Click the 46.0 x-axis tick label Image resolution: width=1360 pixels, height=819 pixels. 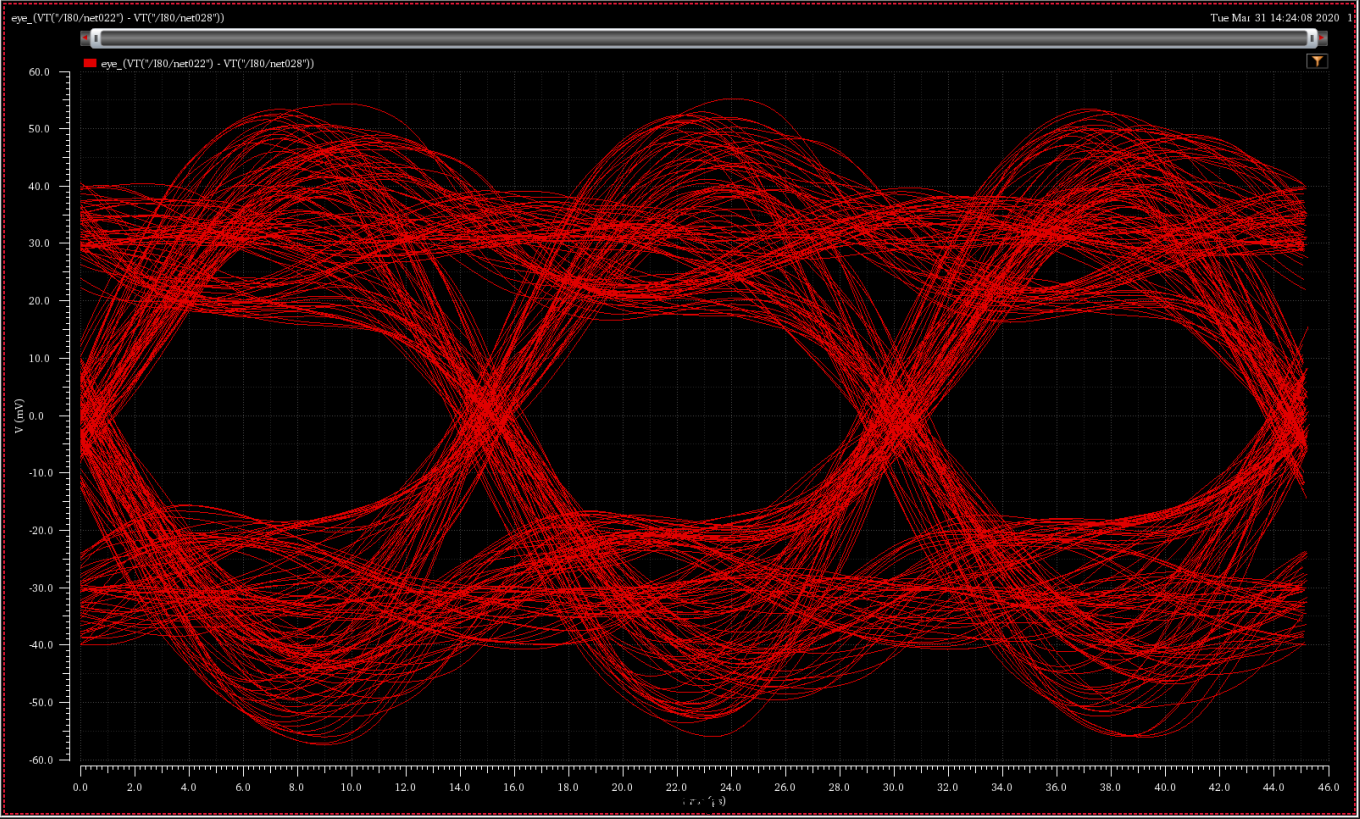pyautogui.click(x=1327, y=787)
